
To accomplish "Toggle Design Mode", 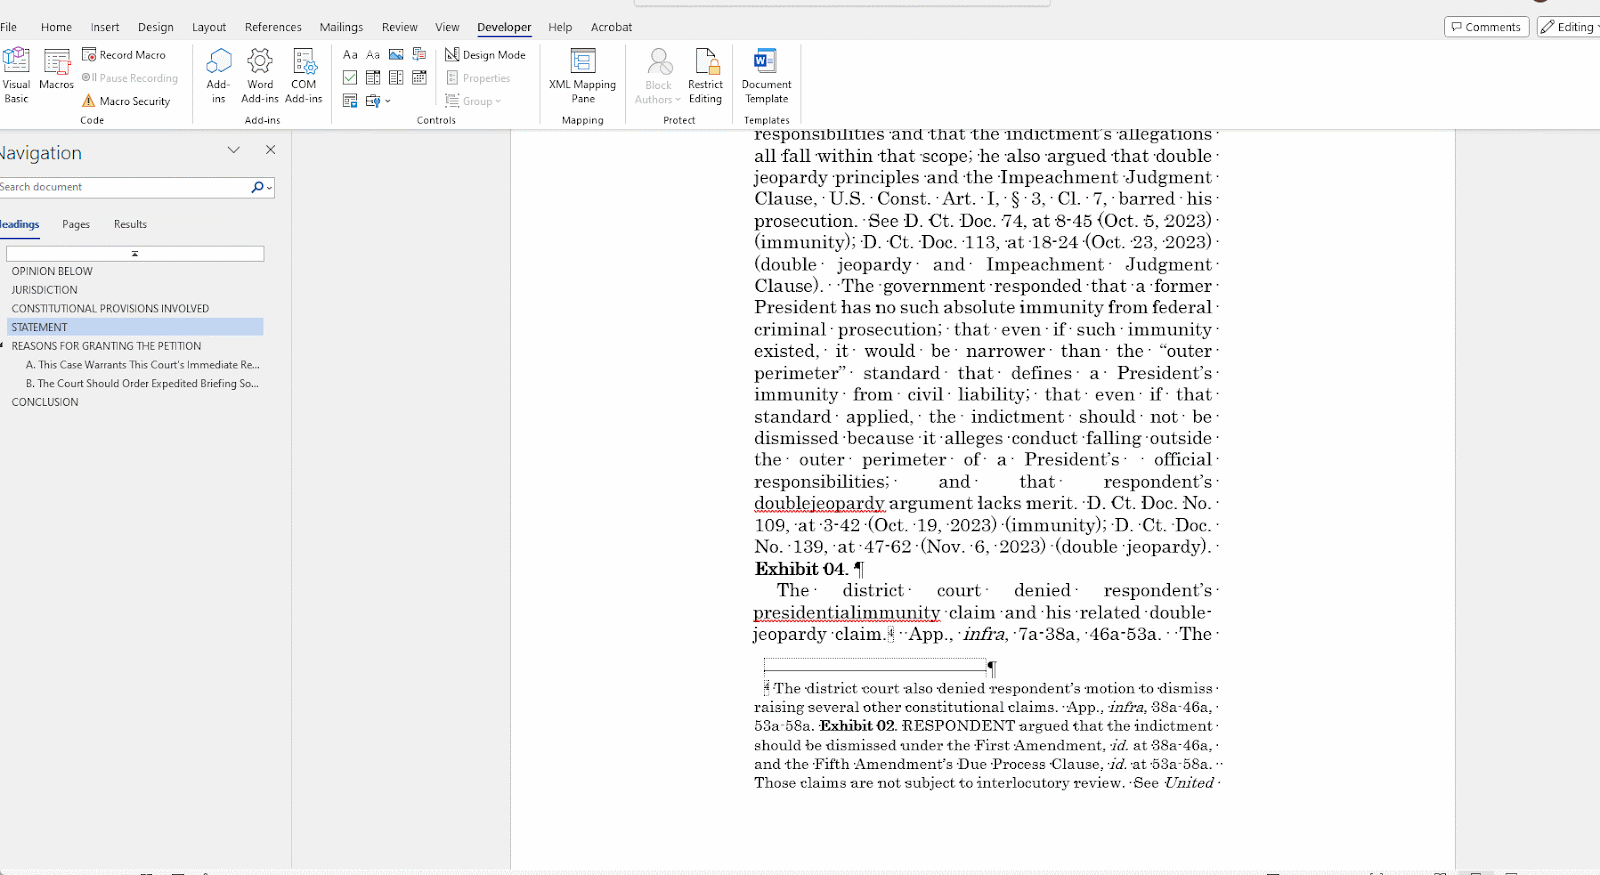I will pyautogui.click(x=485, y=55).
